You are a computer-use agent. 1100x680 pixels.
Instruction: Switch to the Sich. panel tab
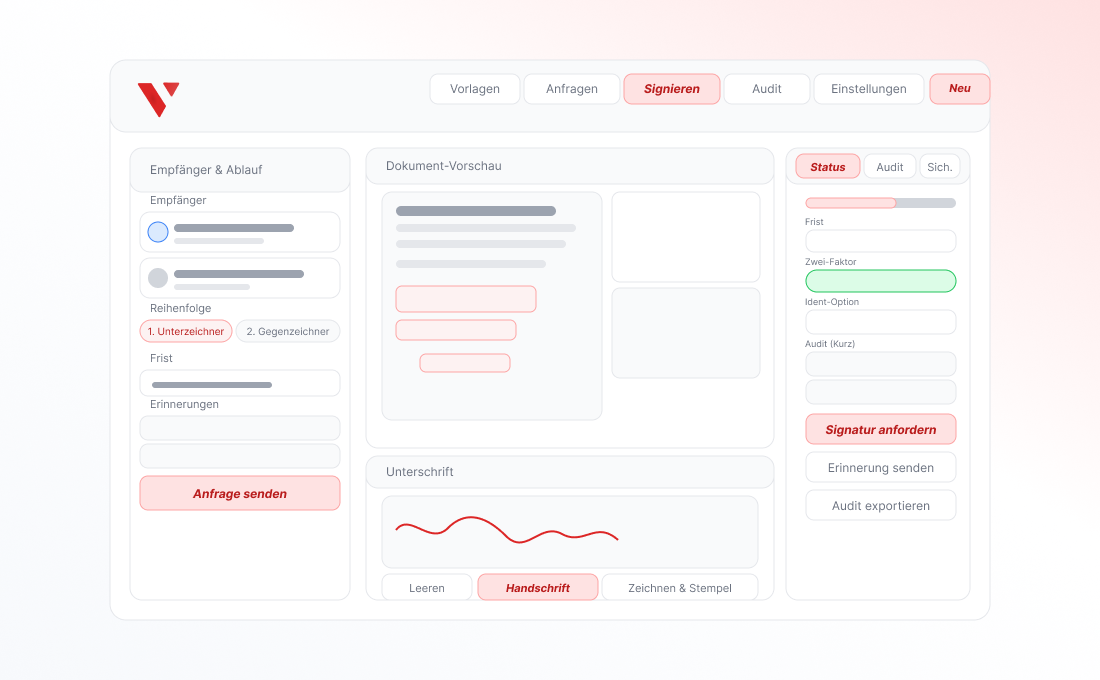[x=940, y=167]
